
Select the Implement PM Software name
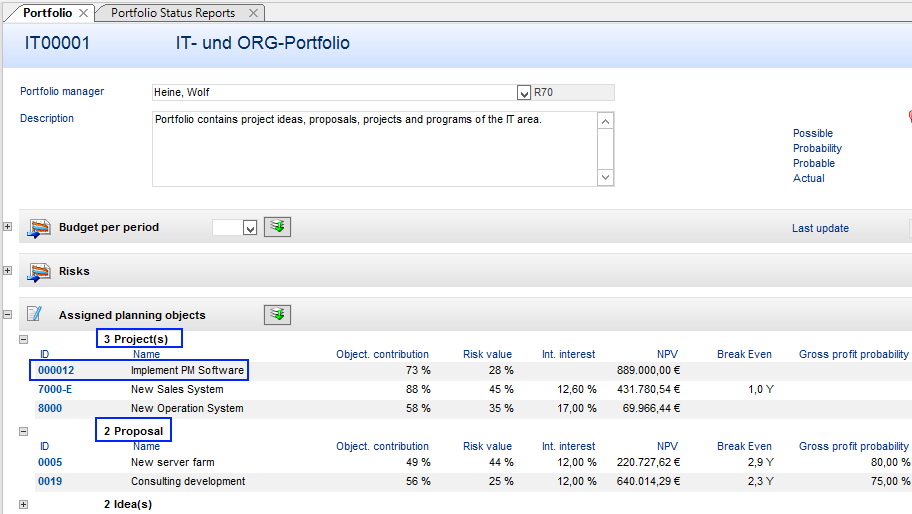(187, 370)
